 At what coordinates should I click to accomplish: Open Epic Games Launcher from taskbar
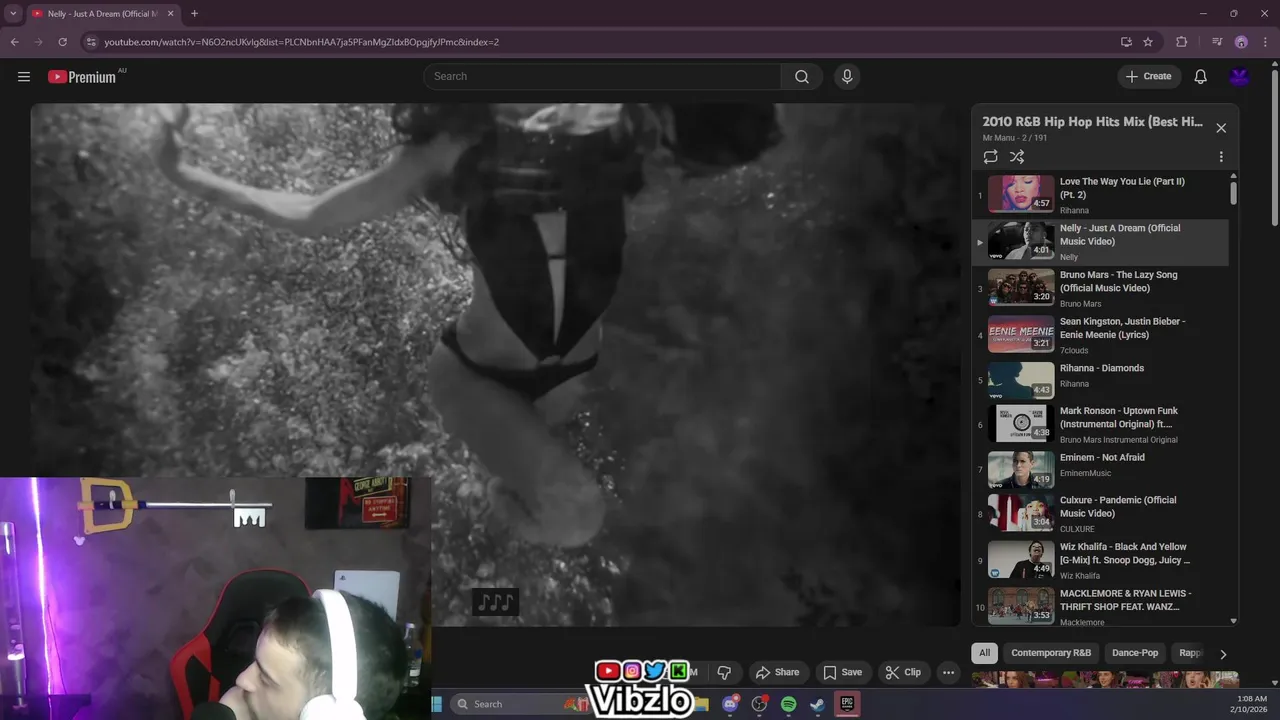click(x=847, y=704)
